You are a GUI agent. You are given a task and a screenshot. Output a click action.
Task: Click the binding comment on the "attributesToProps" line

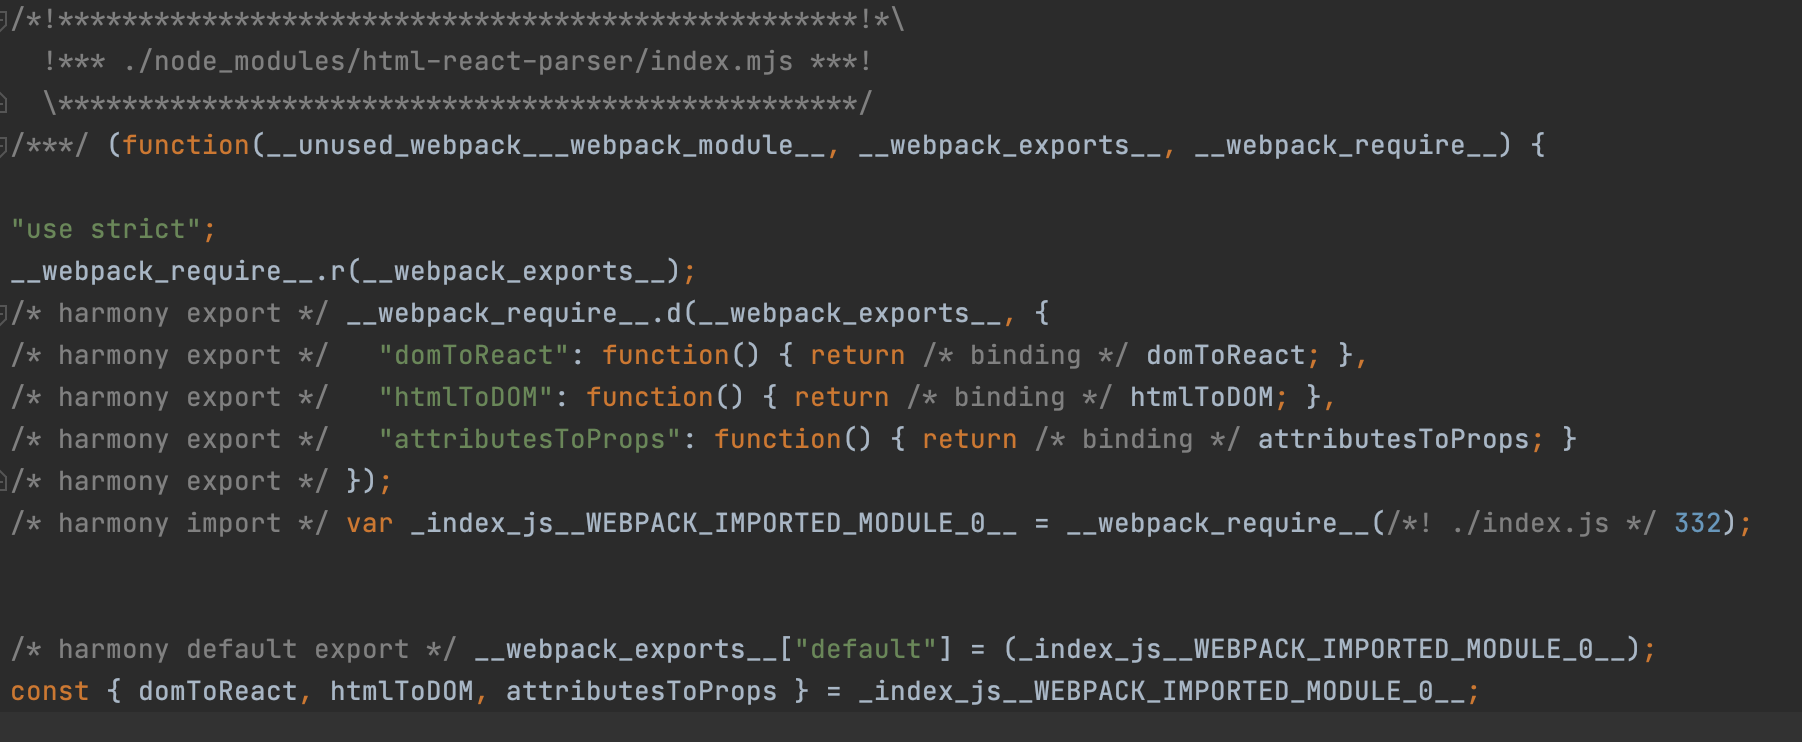tap(1138, 439)
